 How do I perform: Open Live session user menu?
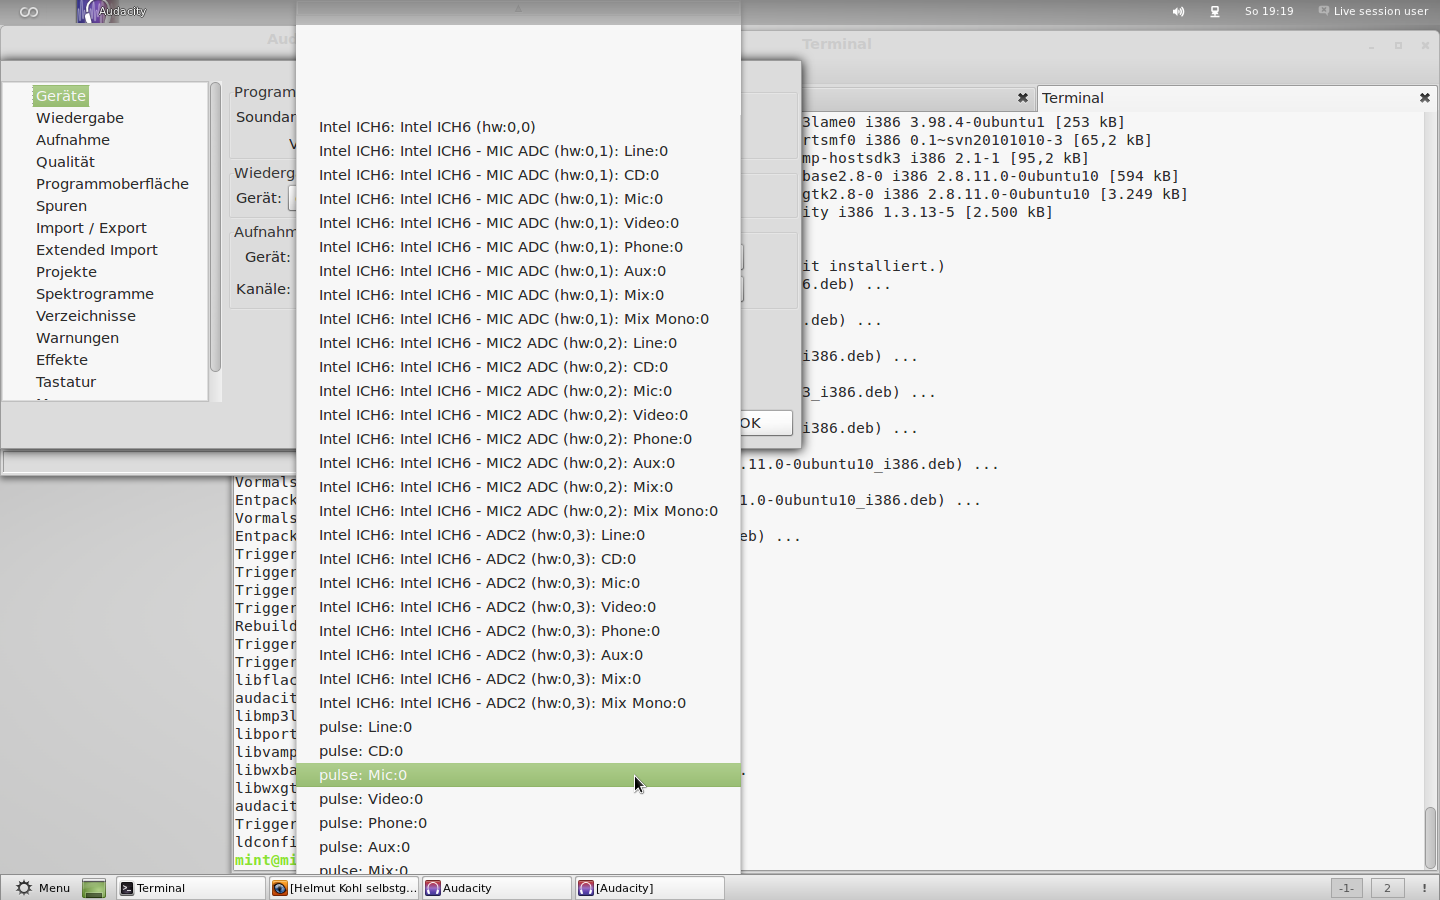[x=1373, y=12]
